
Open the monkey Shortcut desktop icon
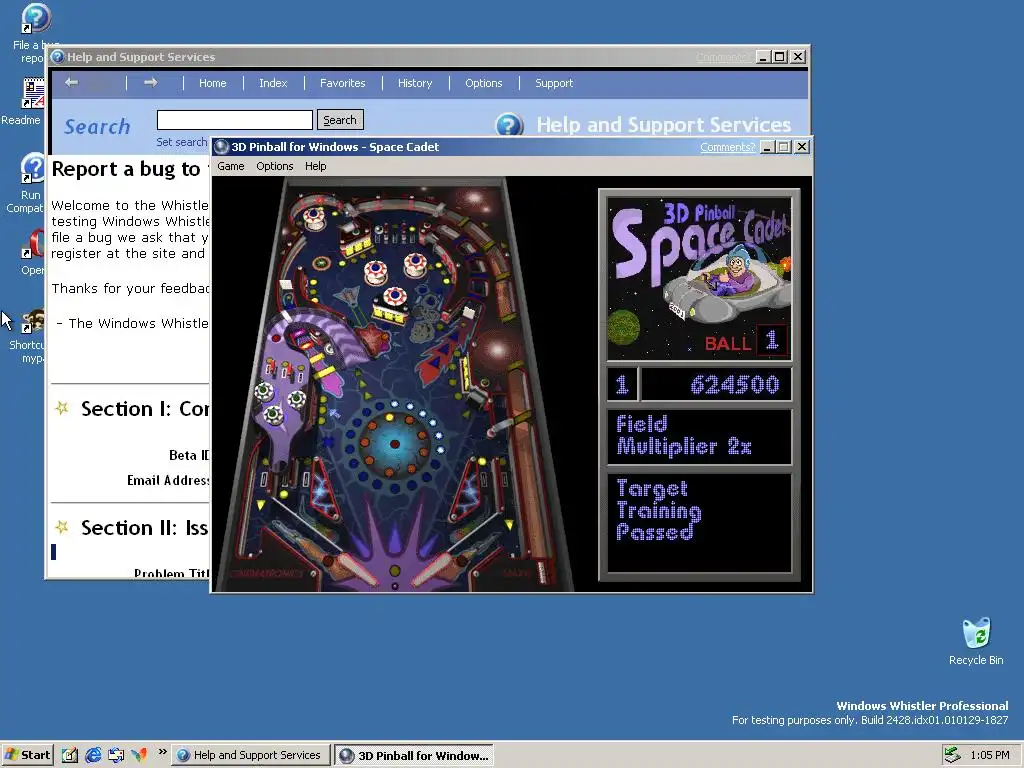click(29, 336)
